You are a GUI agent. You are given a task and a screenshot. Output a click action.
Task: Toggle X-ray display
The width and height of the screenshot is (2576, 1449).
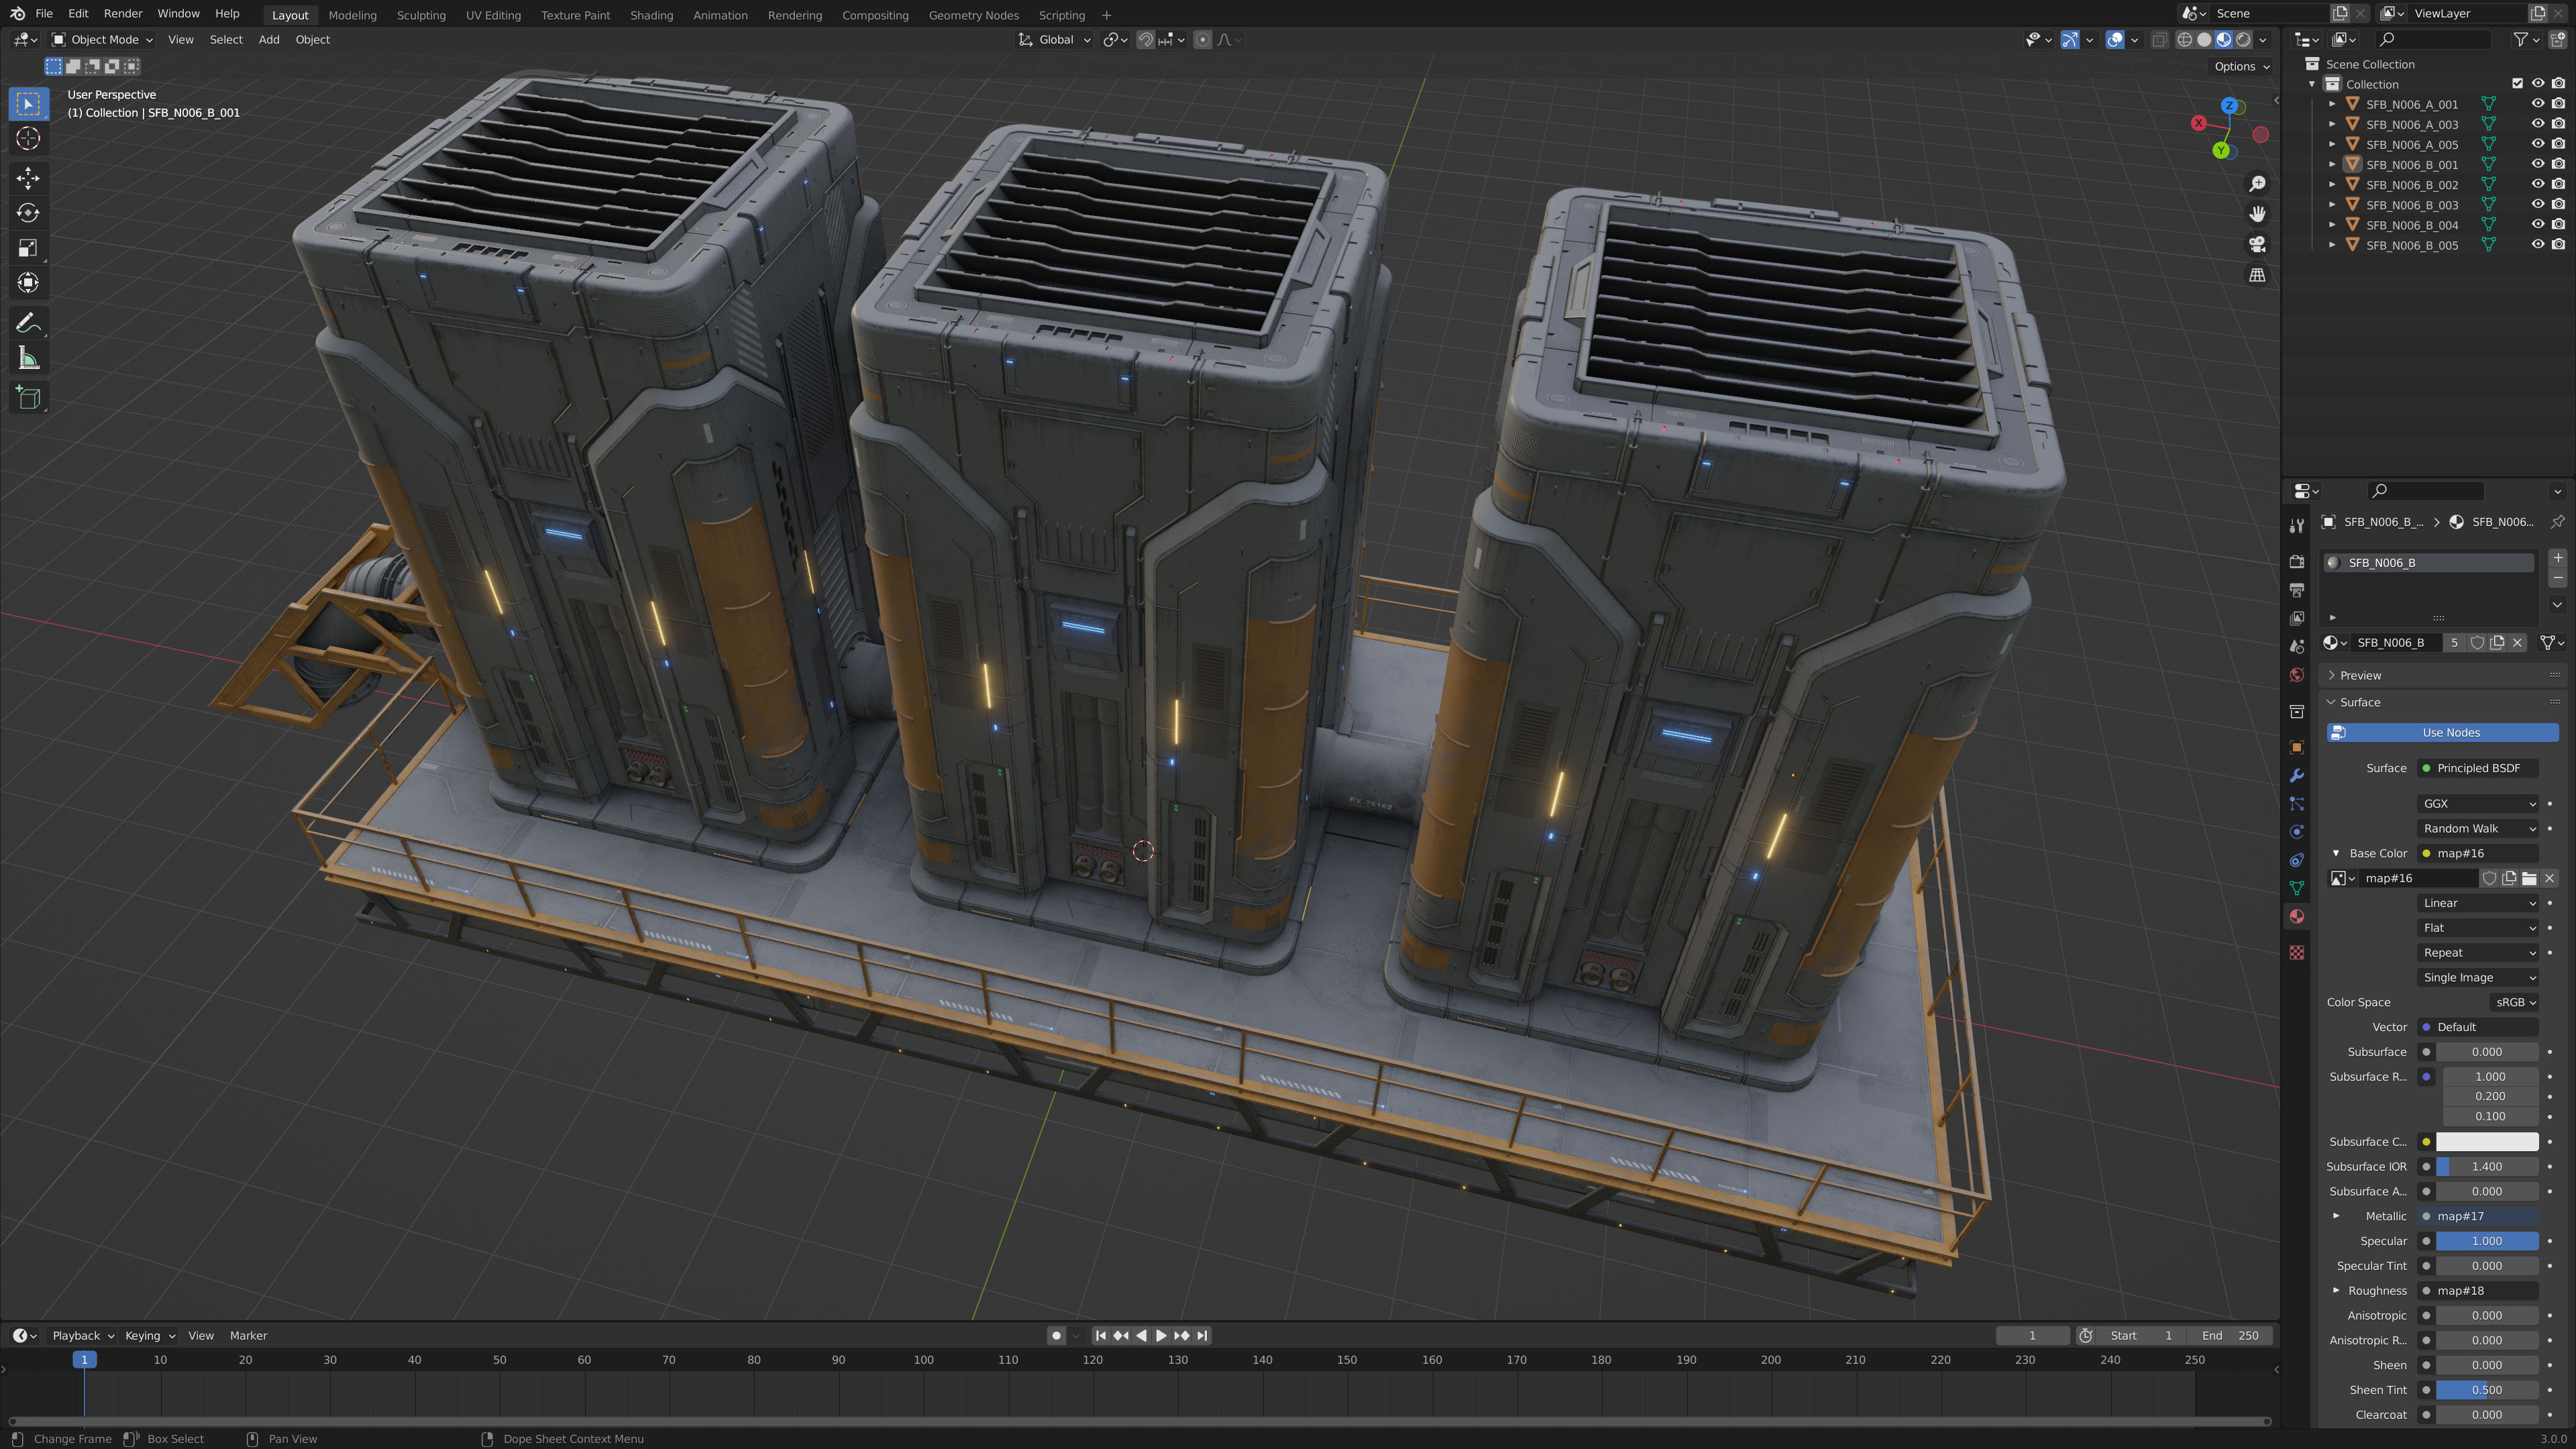tap(2159, 40)
